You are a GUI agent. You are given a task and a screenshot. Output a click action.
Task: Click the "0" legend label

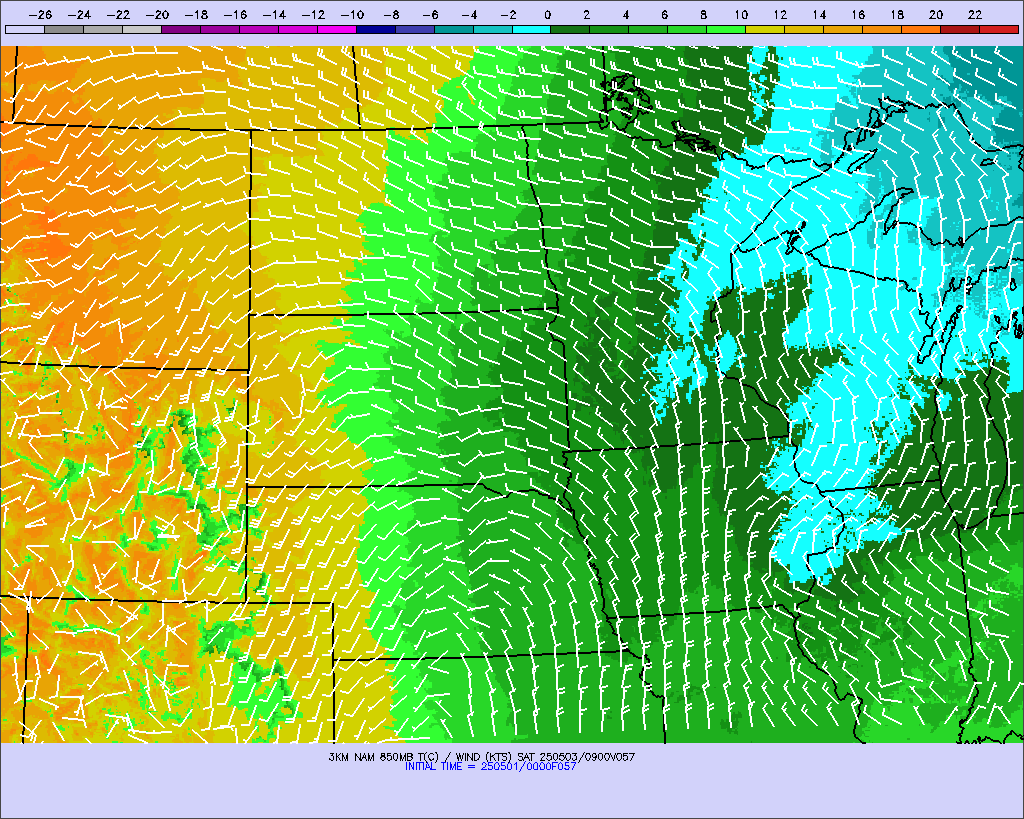[x=547, y=15]
